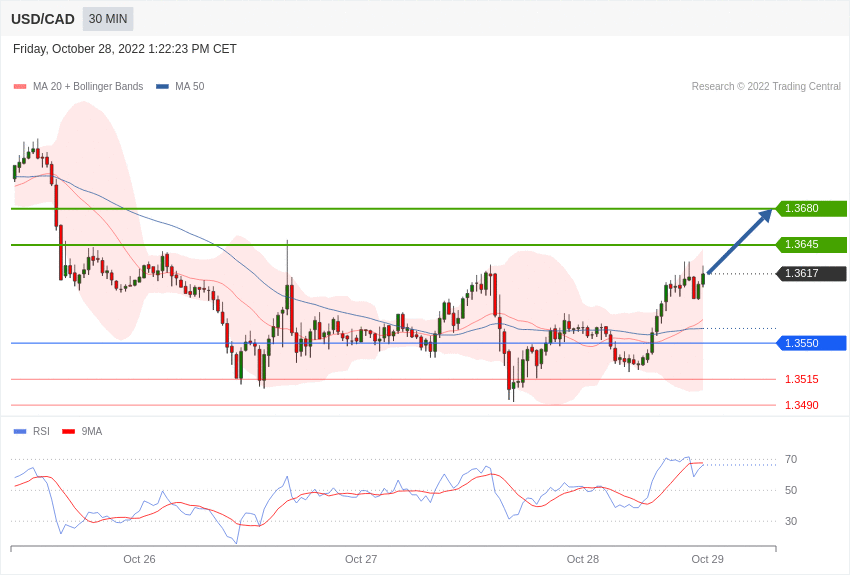
Task: Click the RSI legend blue swatch
Action: (x=20, y=431)
